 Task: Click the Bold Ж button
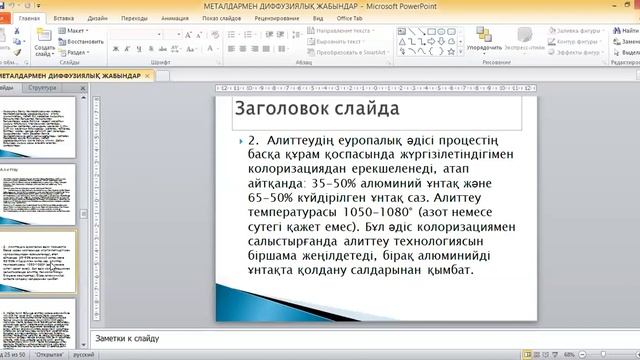[x=116, y=49]
